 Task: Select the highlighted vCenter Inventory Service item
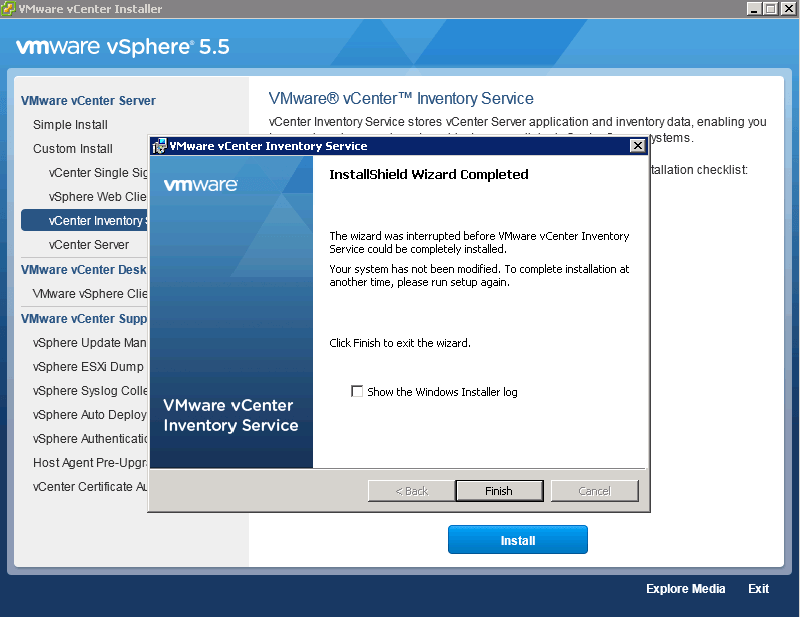(84, 220)
